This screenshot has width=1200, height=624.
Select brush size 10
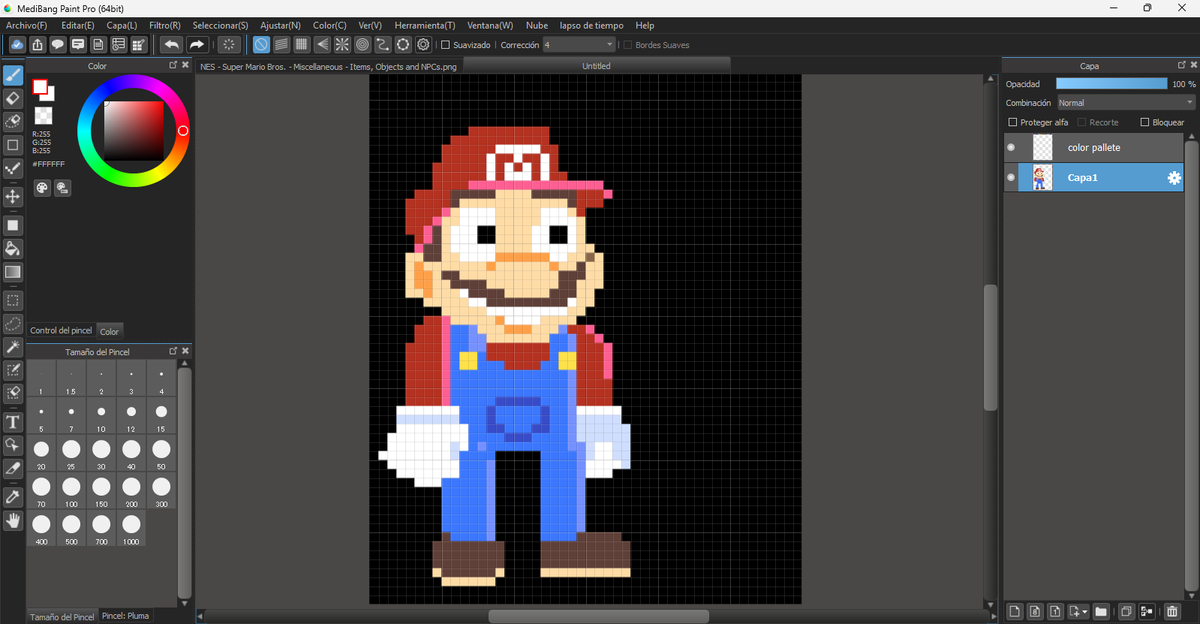coord(101,416)
